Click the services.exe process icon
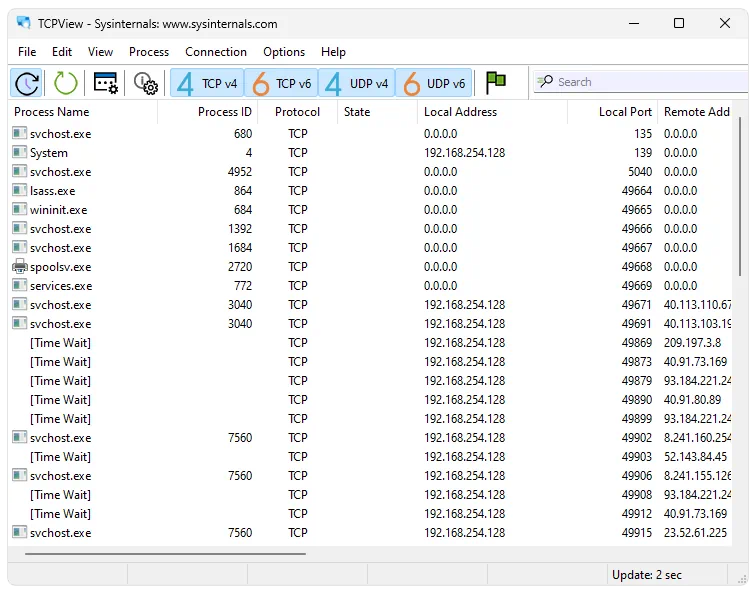 (19, 285)
